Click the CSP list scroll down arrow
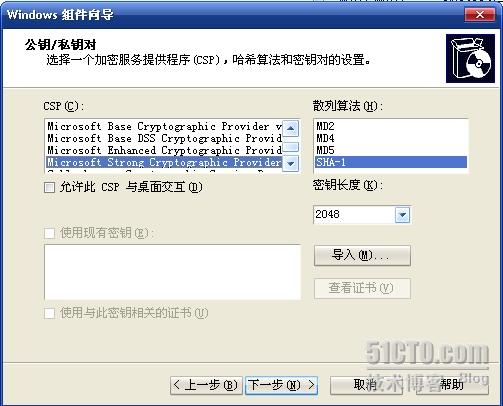The image size is (503, 406). tap(291, 164)
